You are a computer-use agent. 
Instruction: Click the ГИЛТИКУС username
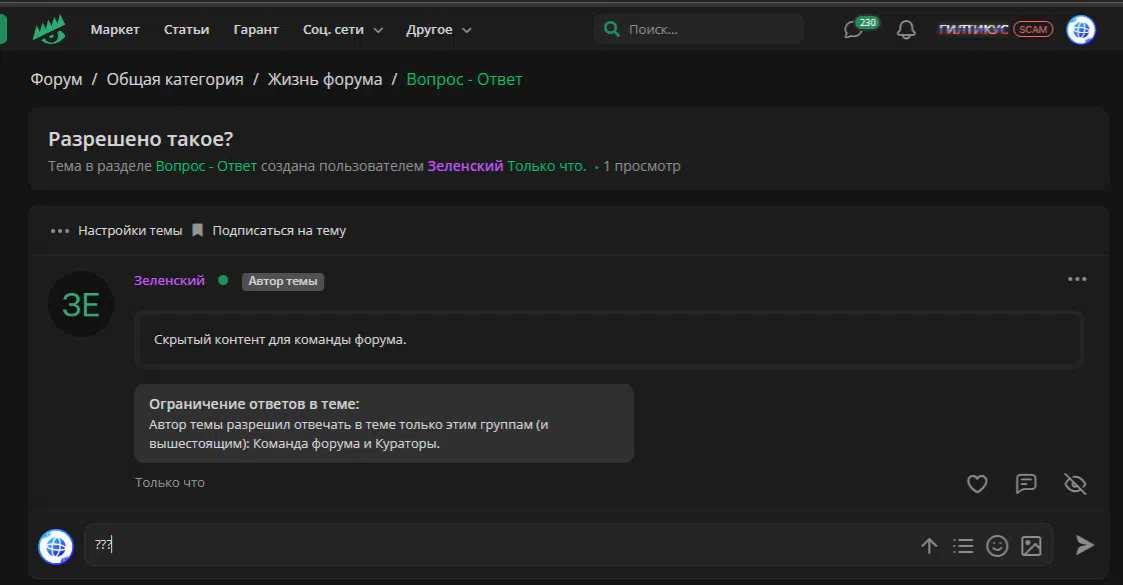[x=973, y=29]
